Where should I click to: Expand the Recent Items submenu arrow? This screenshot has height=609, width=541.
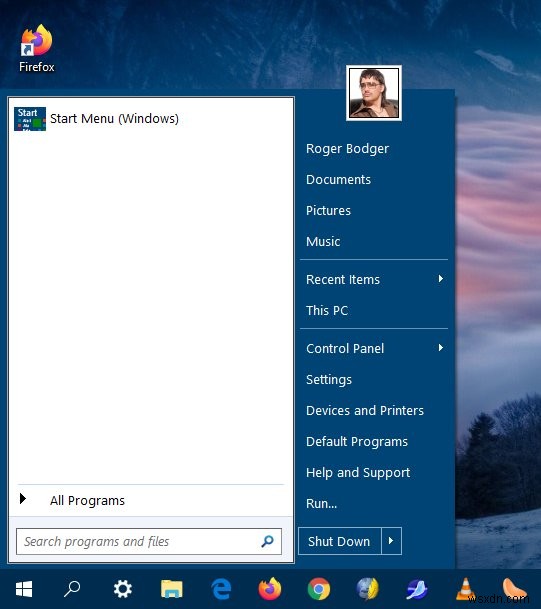440,278
